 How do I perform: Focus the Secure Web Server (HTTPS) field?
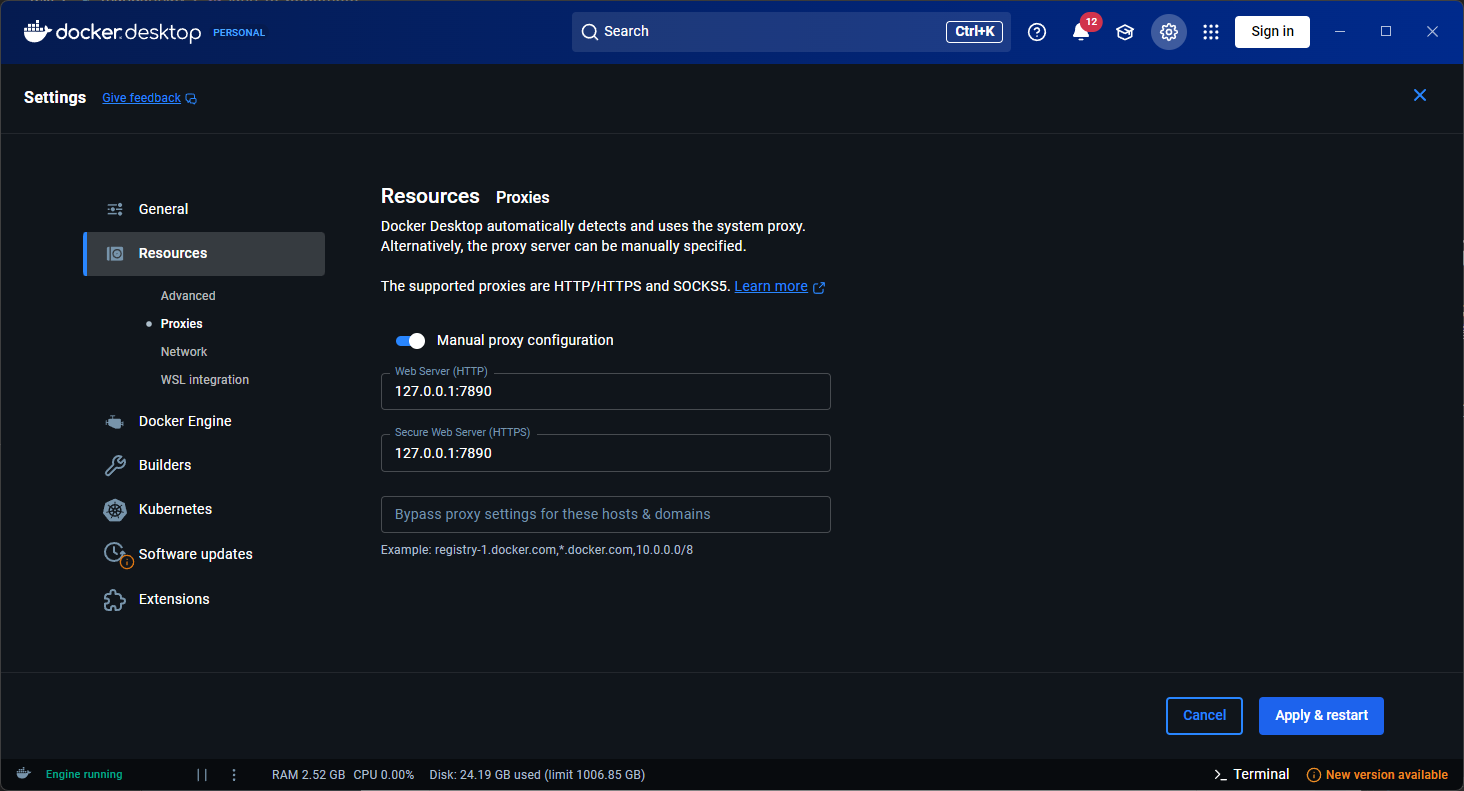point(606,453)
